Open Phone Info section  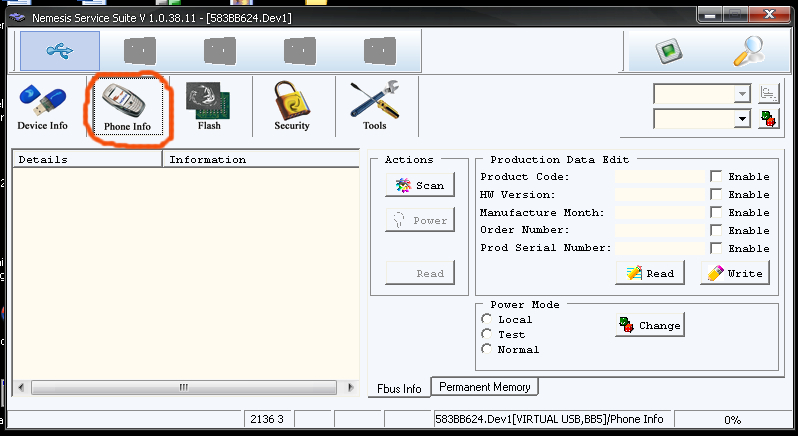pyautogui.click(x=127, y=108)
